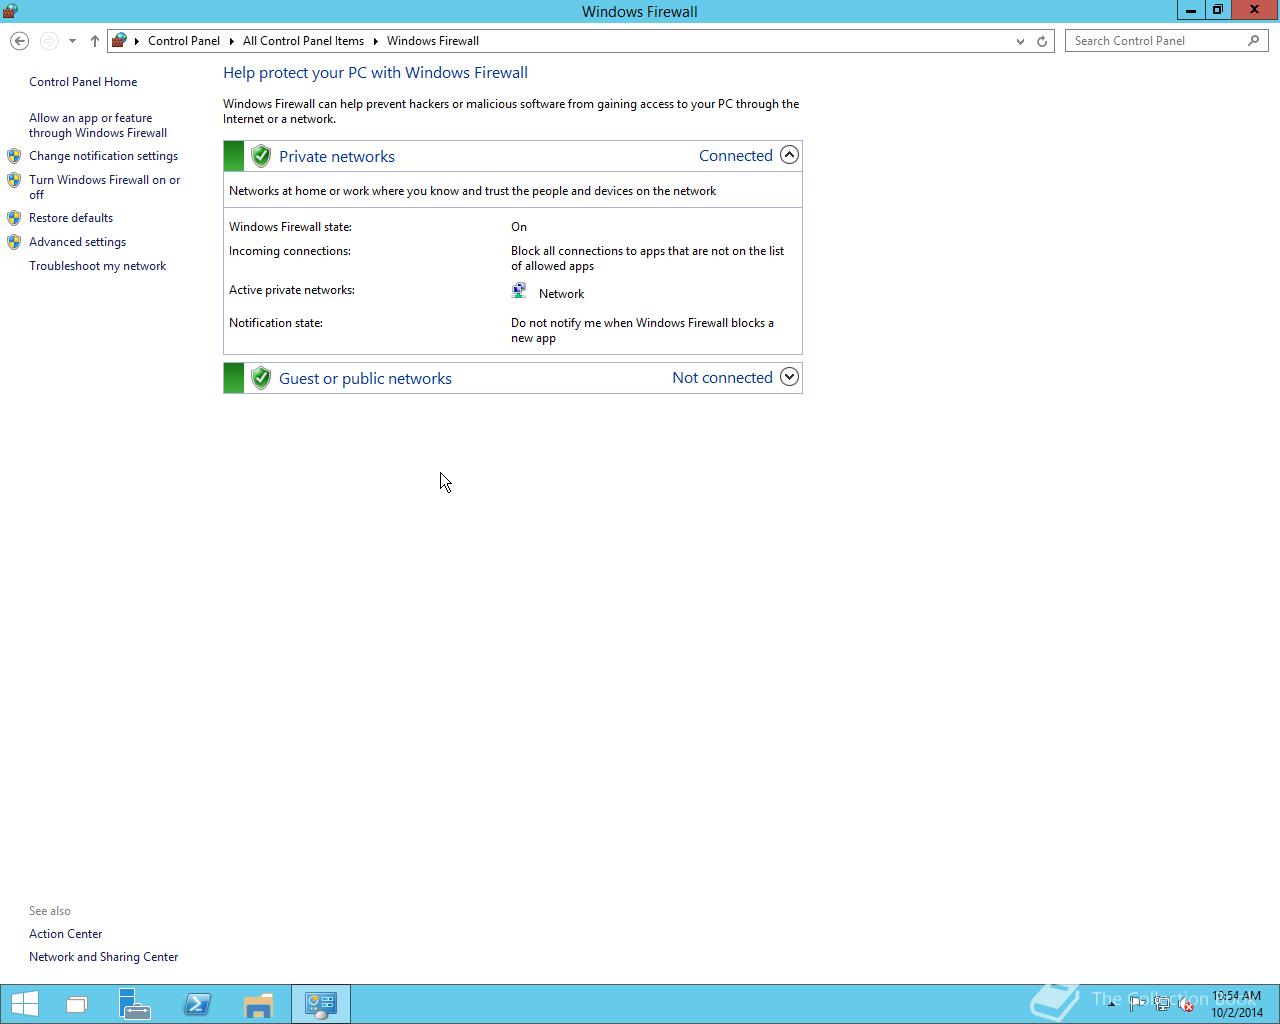Click the Control Panel icon in address bar
This screenshot has height=1024, width=1280.
click(x=119, y=41)
